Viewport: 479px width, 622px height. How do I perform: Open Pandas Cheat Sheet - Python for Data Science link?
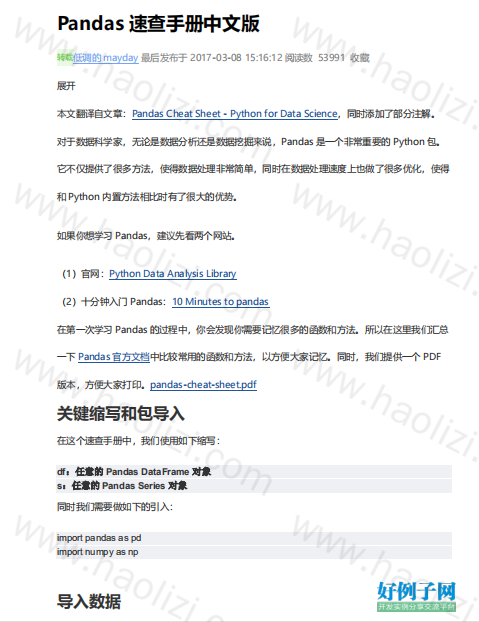click(x=235, y=114)
